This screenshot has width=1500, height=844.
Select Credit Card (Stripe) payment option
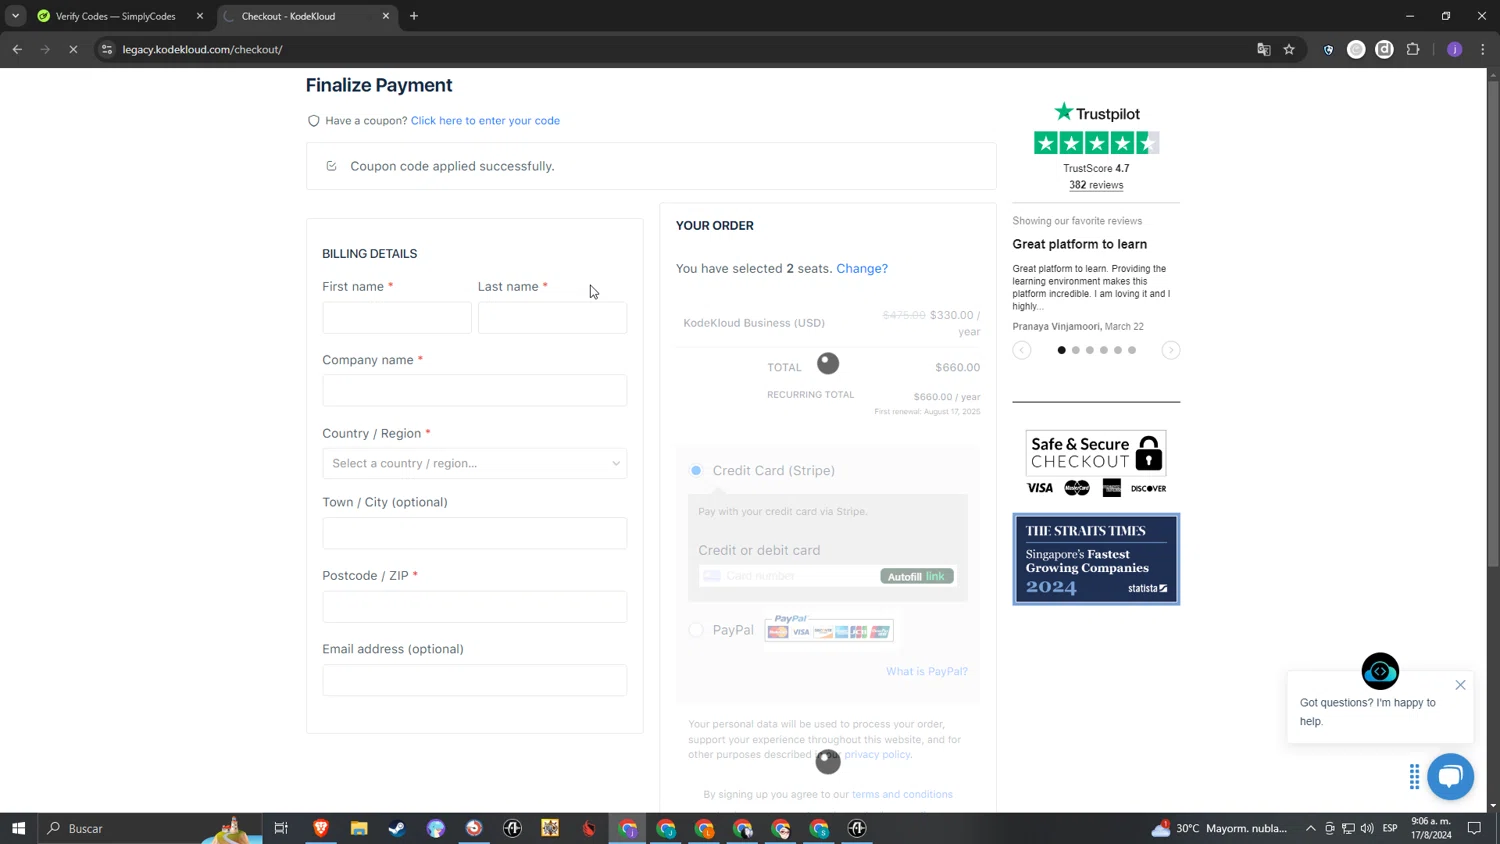(x=696, y=470)
